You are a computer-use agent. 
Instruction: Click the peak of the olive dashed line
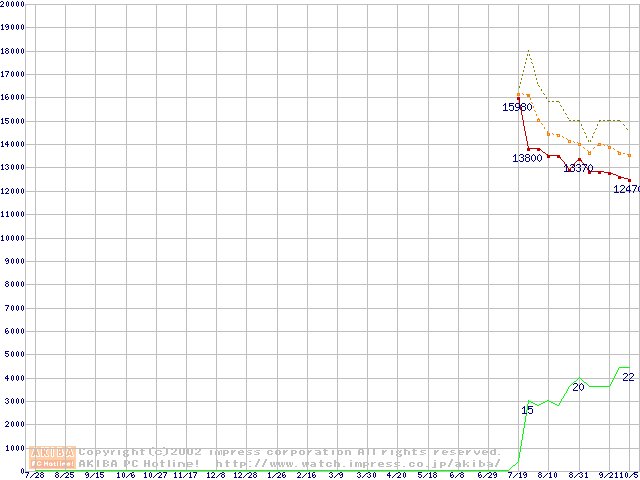(x=528, y=51)
